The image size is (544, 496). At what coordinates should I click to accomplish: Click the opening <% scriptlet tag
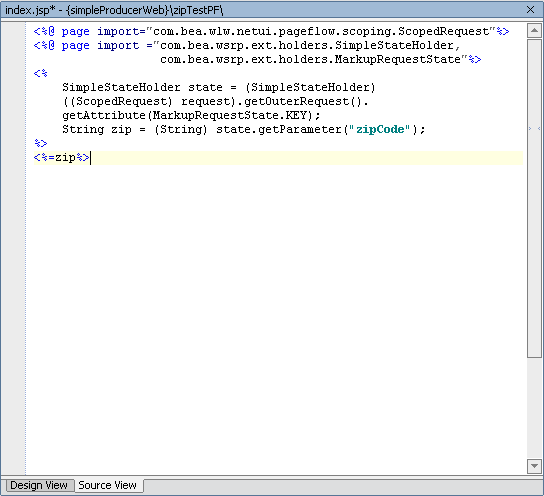[x=41, y=74]
